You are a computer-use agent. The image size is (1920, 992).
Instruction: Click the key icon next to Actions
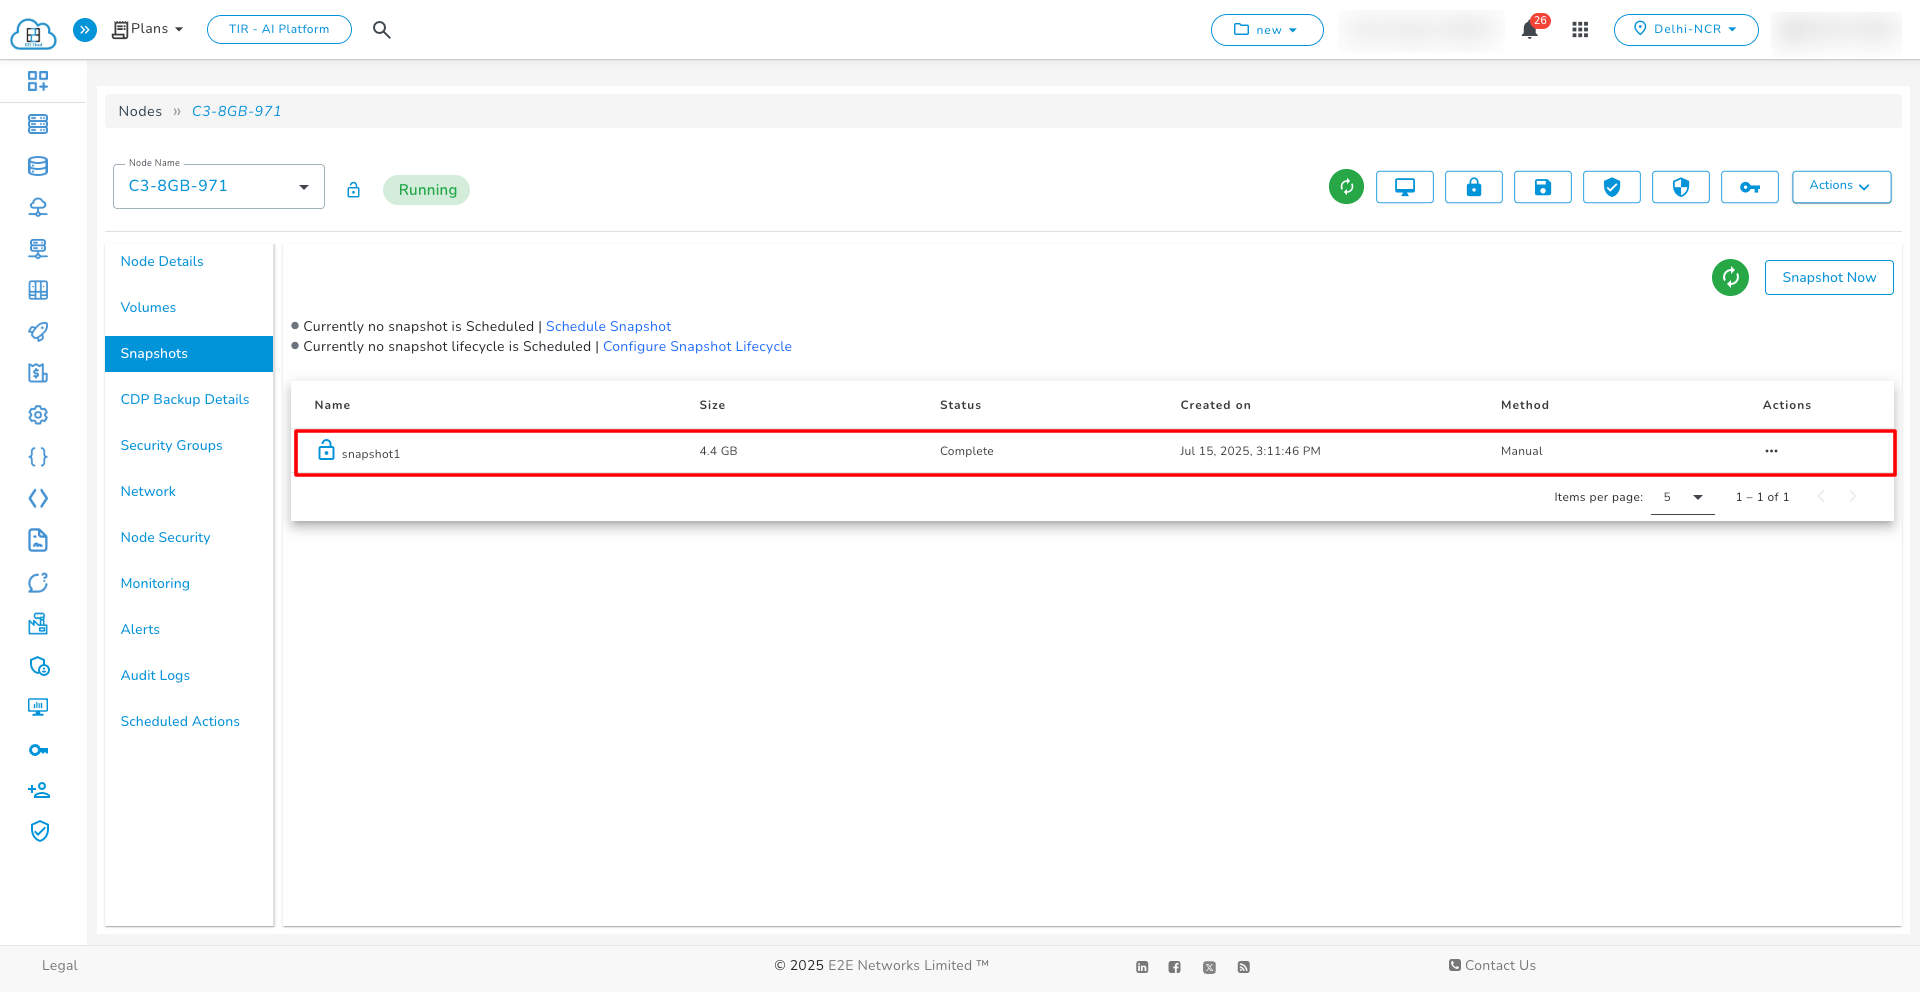(x=1749, y=186)
